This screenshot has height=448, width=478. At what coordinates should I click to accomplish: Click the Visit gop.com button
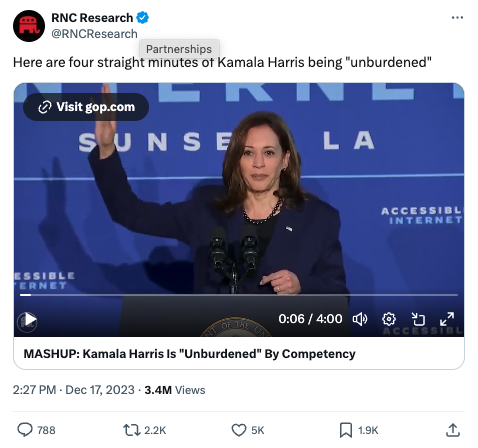click(x=86, y=107)
